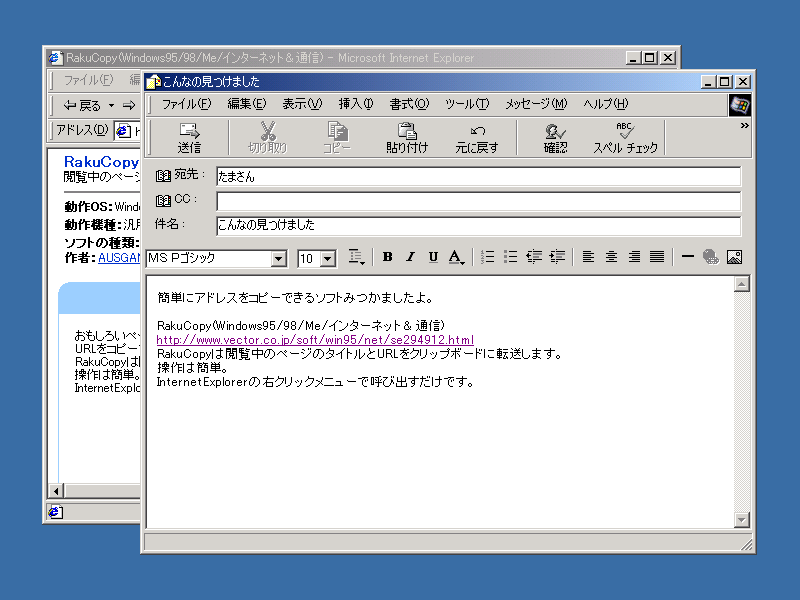The height and width of the screenshot is (600, 800).
Task: Click the 送信 (Send) toolbar button
Action: (189, 138)
